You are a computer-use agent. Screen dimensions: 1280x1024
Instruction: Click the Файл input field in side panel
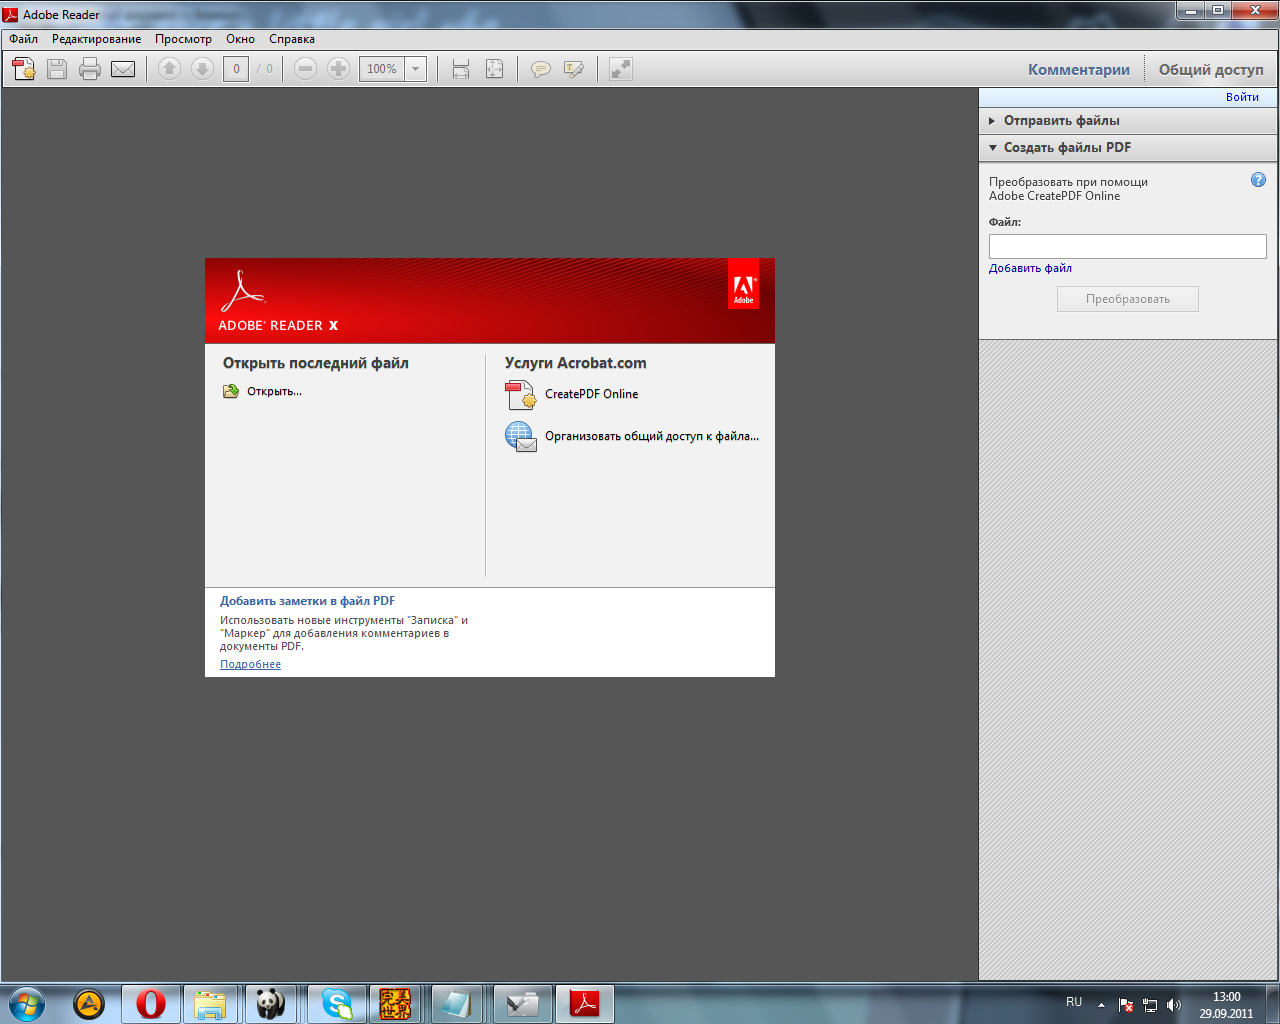pyautogui.click(x=1128, y=246)
